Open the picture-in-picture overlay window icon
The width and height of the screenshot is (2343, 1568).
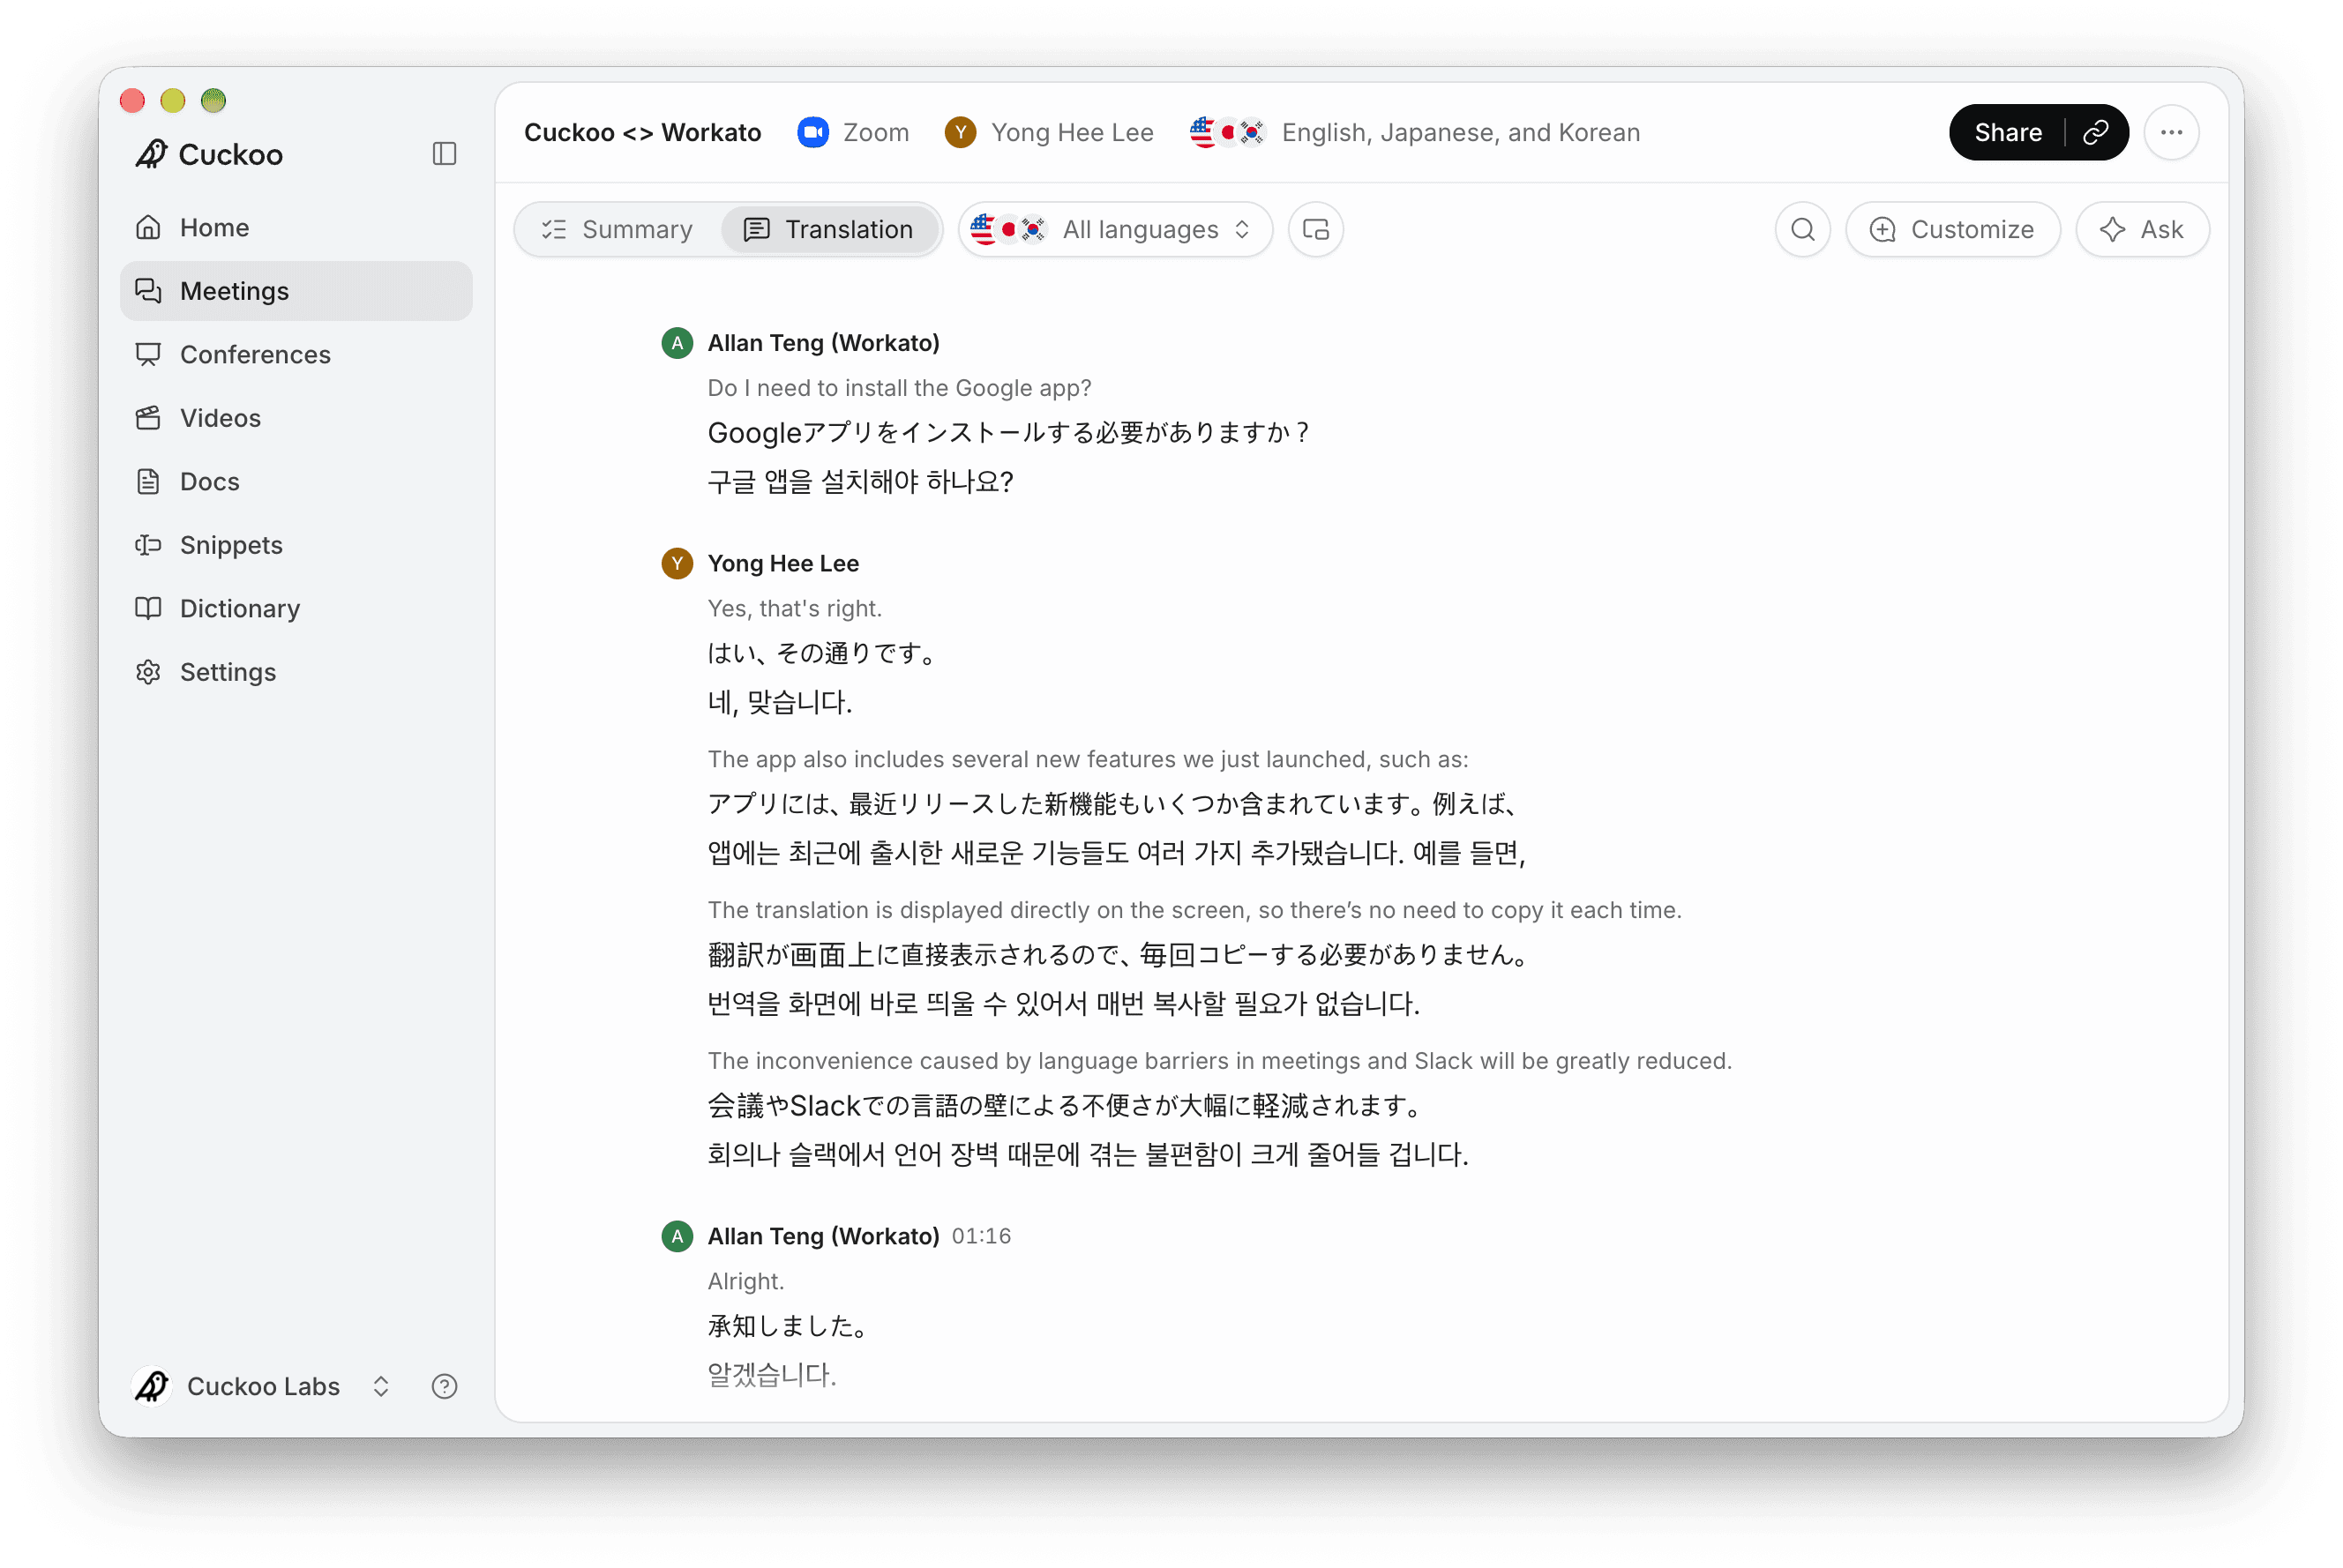(x=1316, y=229)
